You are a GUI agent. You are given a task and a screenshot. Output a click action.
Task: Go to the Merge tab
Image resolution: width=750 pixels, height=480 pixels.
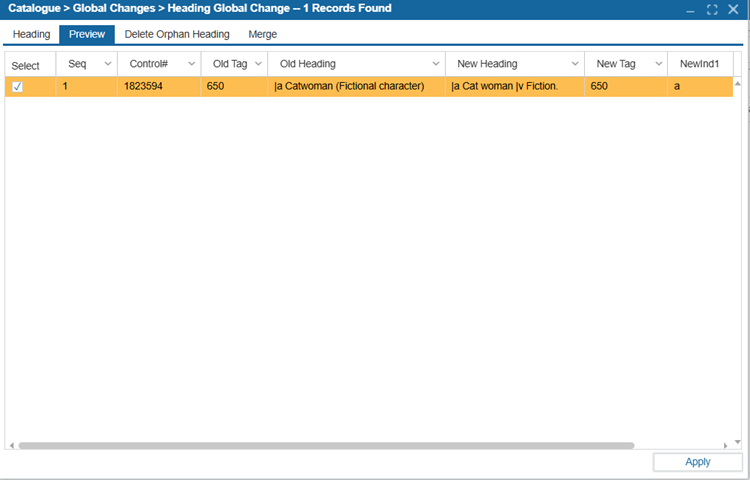pos(263,34)
